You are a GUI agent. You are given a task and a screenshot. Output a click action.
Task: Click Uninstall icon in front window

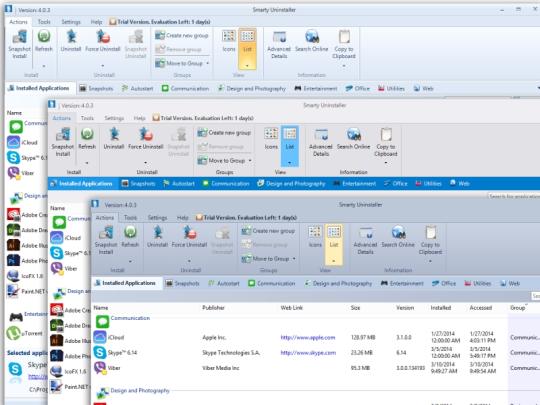(157, 237)
